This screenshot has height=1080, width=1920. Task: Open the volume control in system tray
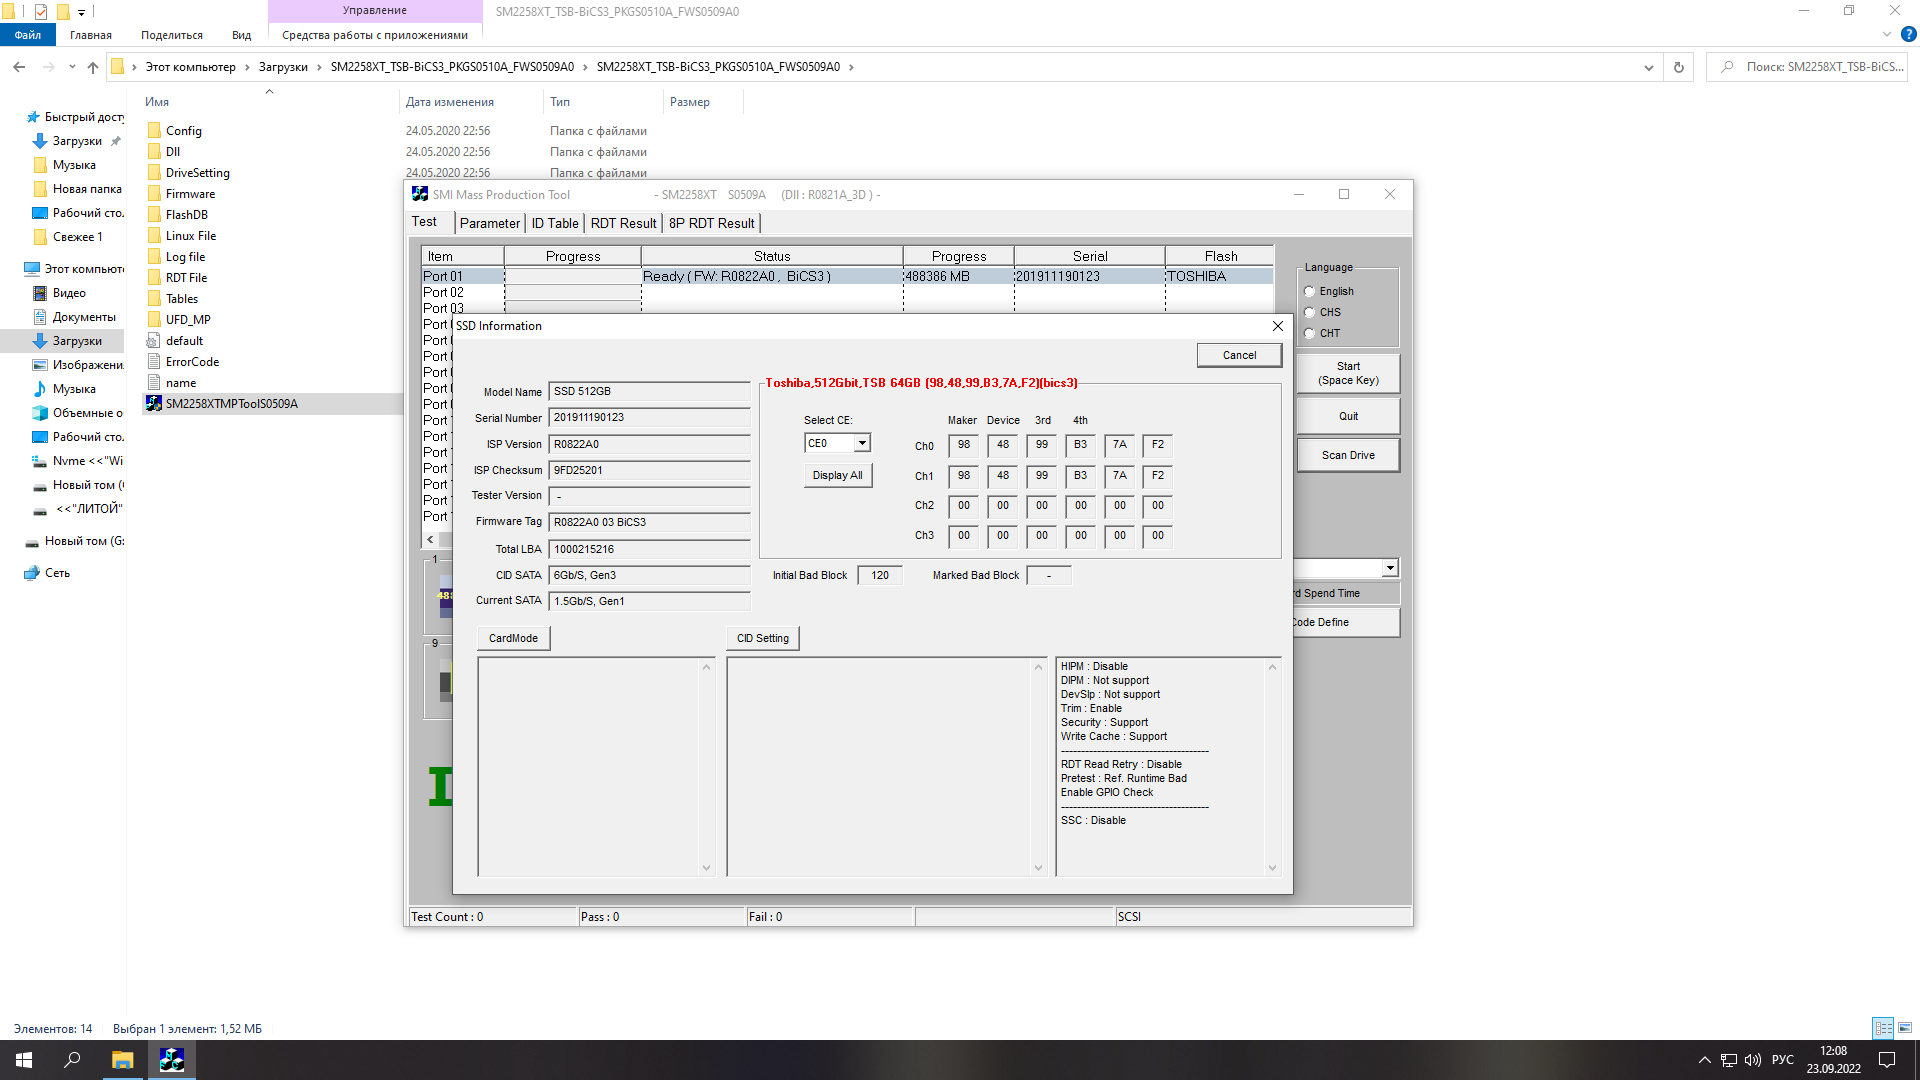(x=1753, y=1060)
